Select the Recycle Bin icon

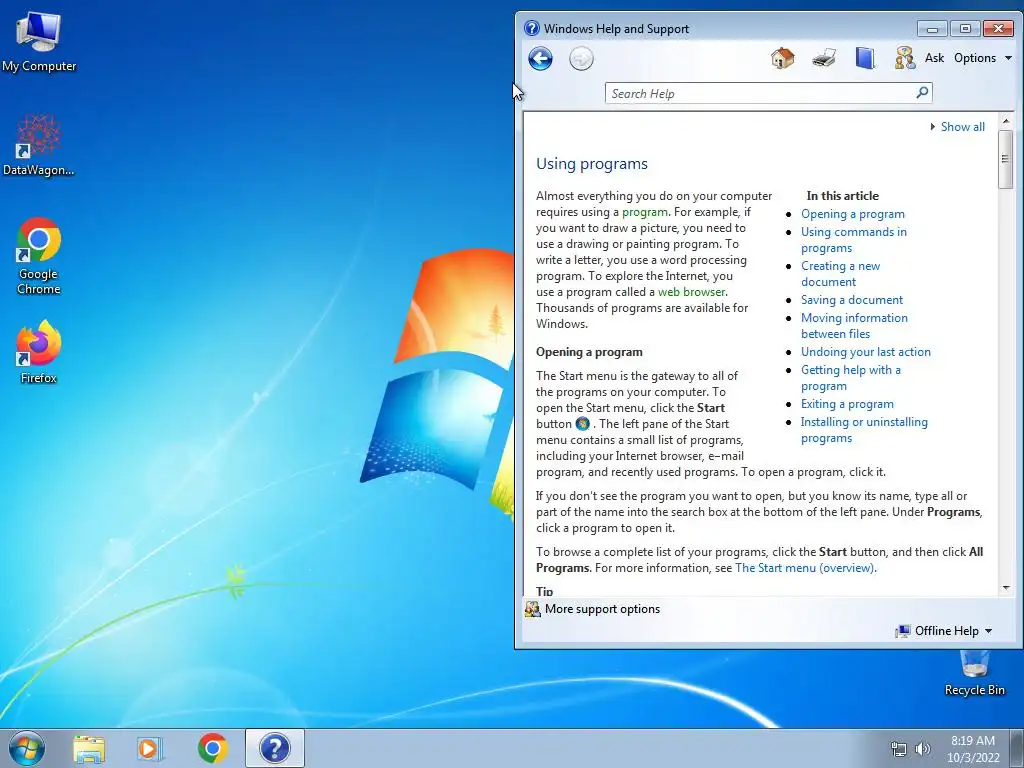coord(974,674)
